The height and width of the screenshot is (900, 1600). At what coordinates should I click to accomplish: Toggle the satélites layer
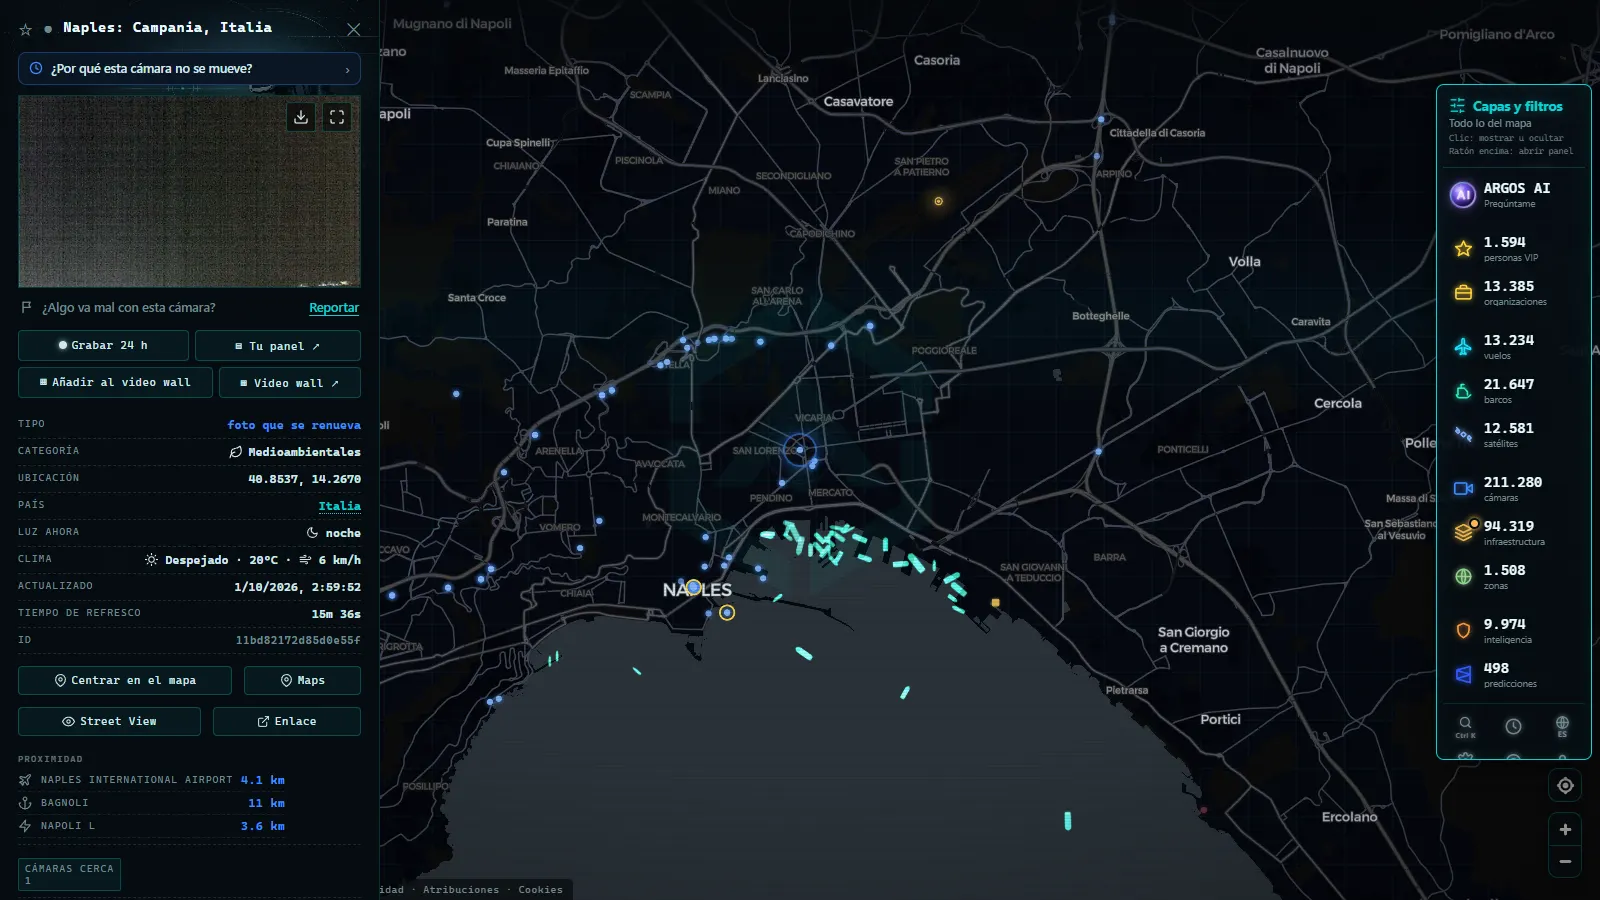(x=1514, y=434)
